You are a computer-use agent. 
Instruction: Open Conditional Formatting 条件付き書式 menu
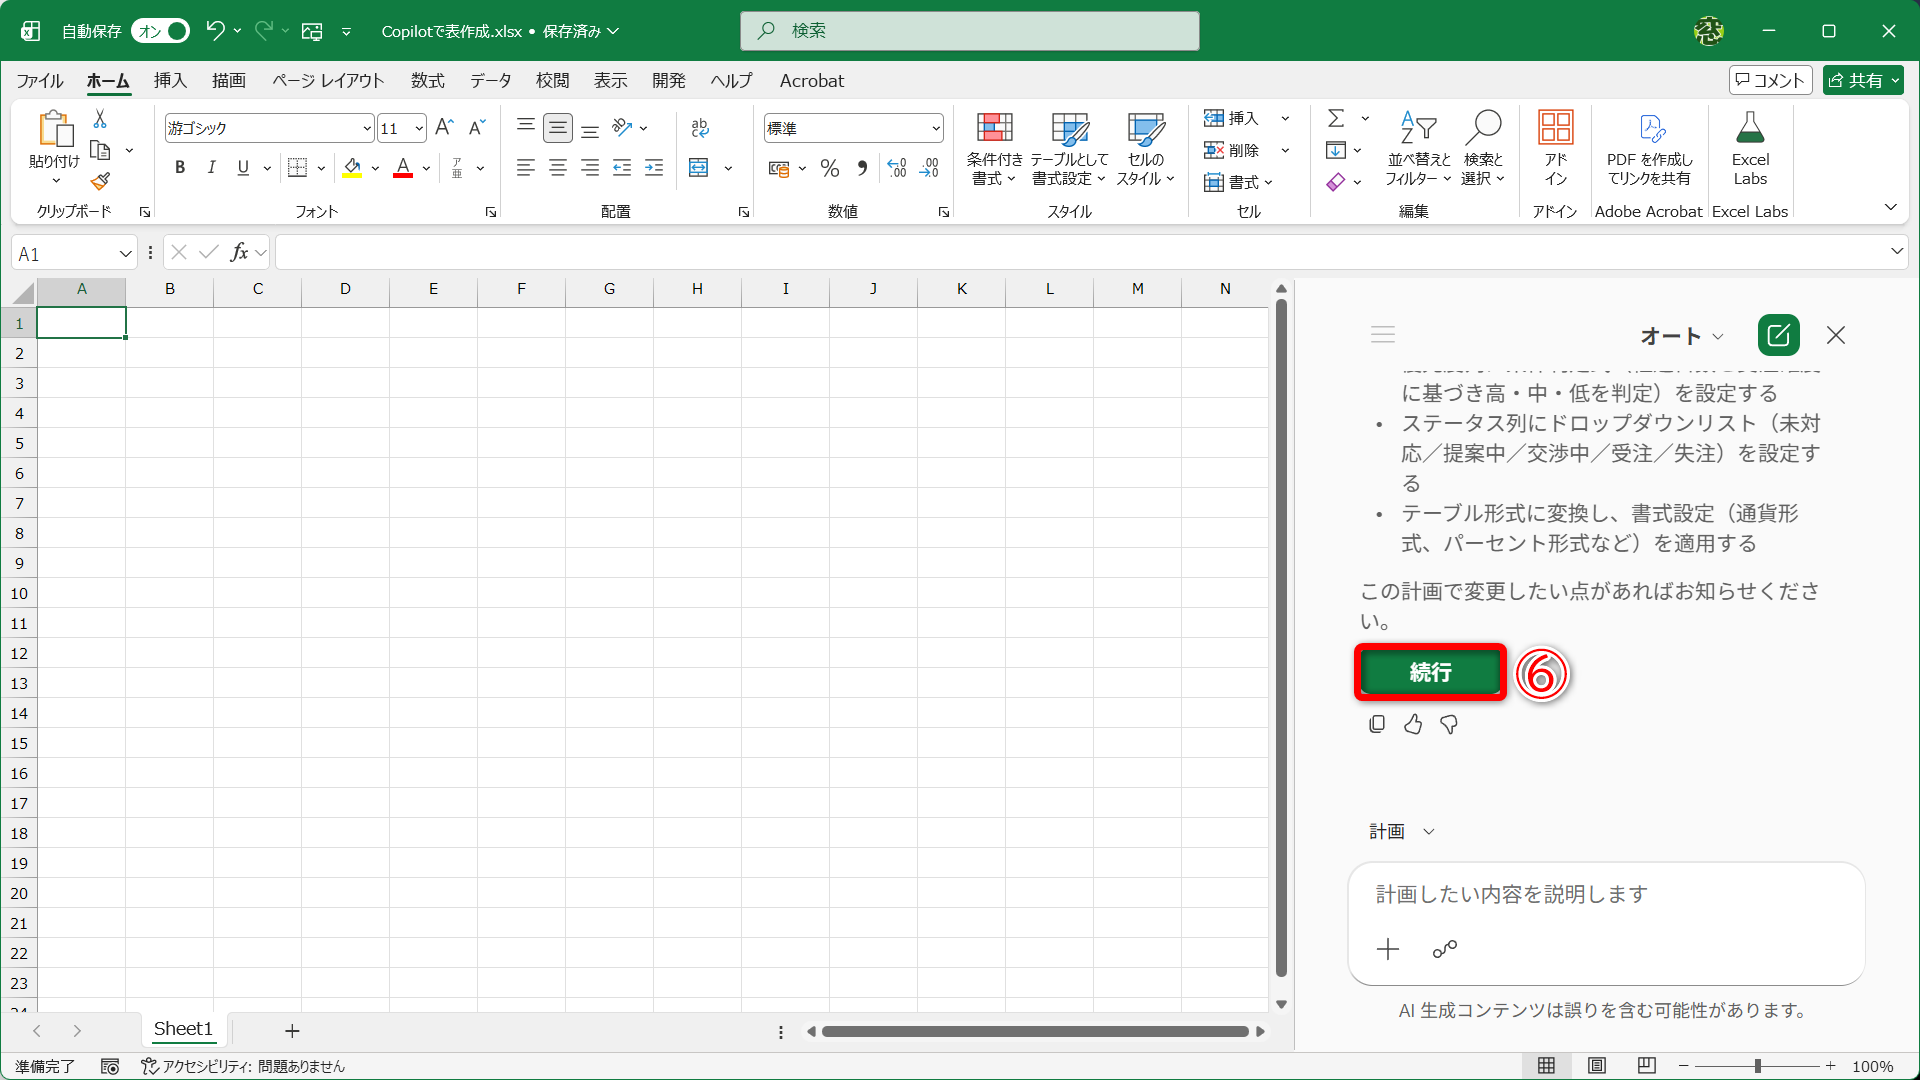994,150
